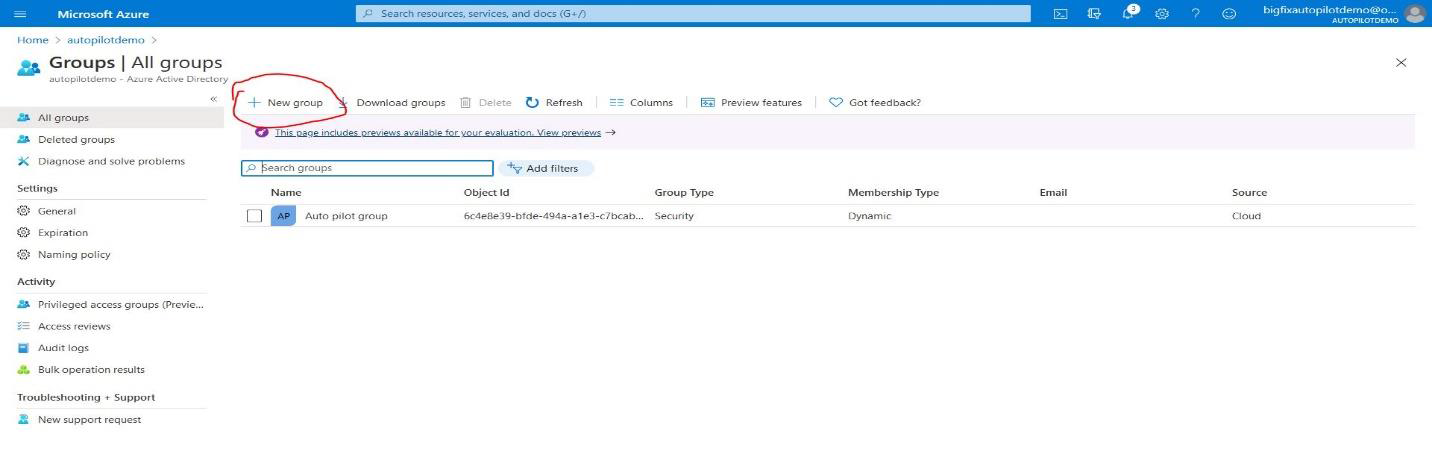Open Preview features
Image resolution: width=1432 pixels, height=456 pixels.
click(x=751, y=102)
